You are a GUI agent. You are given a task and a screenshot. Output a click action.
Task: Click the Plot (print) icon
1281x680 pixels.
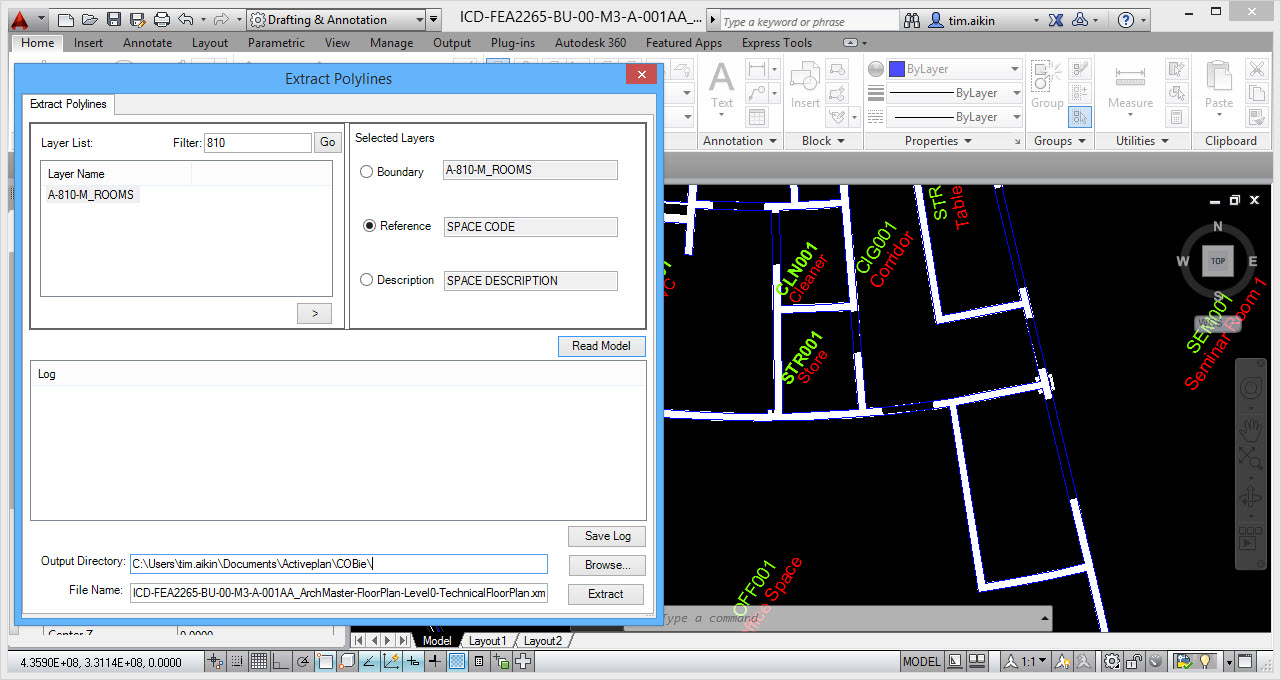coord(162,19)
